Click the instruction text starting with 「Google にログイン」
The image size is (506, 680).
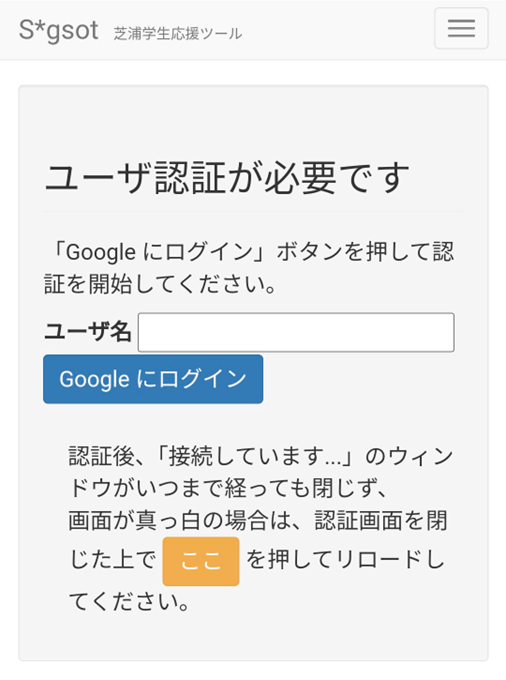pyautogui.click(x=249, y=268)
